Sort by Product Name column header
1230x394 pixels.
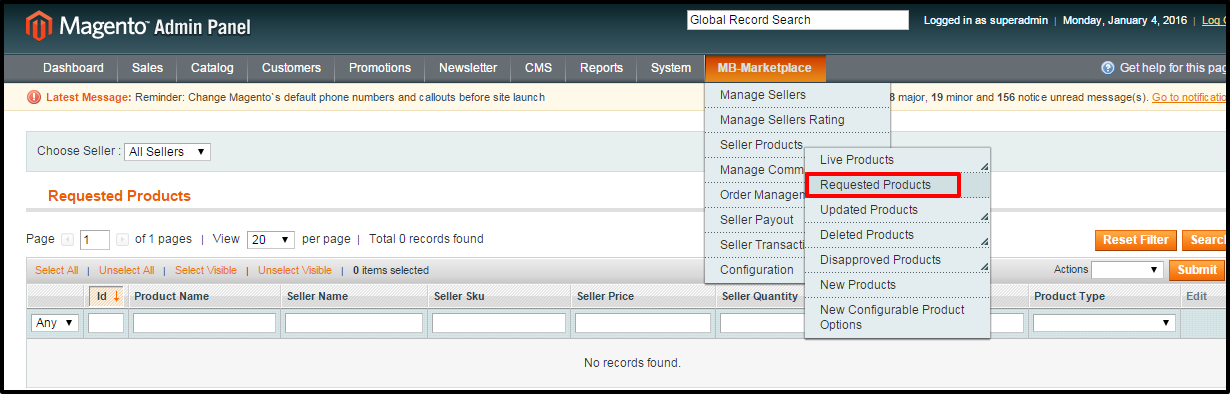[172, 296]
